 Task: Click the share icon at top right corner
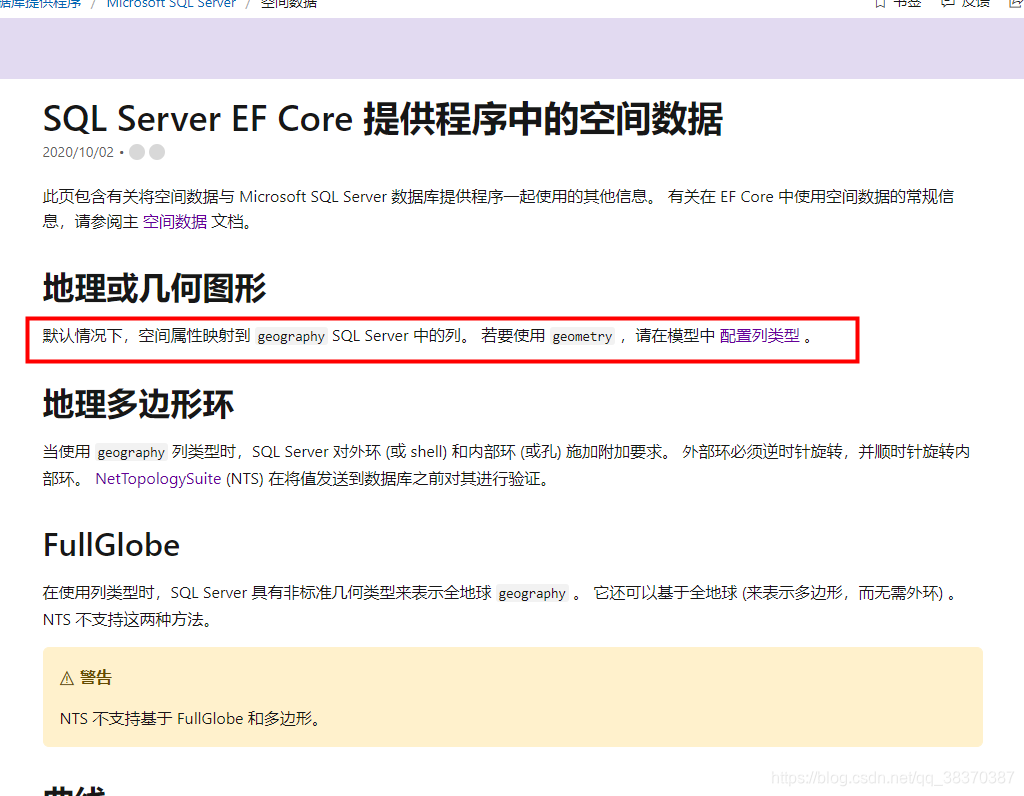pyautogui.click(x=1014, y=3)
